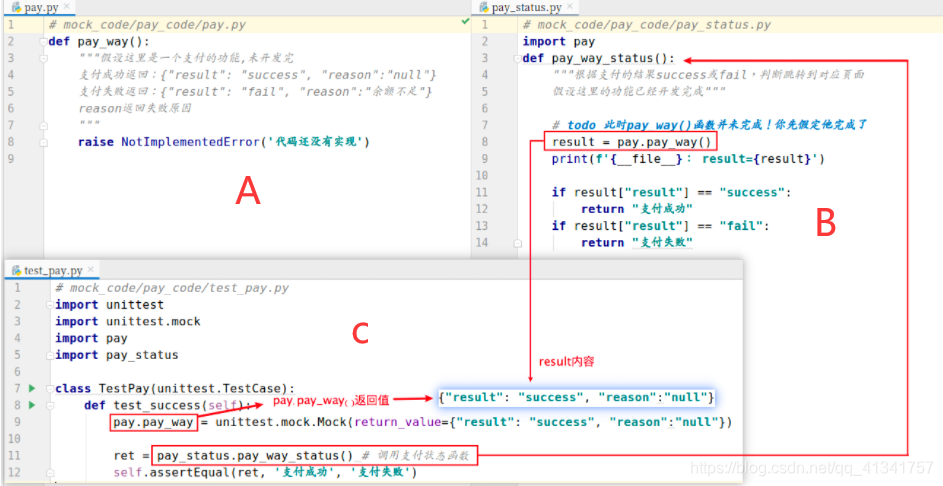Collapse the imports fold in test_pay.py
Screen dimensions: 943x486
click(x=51, y=305)
